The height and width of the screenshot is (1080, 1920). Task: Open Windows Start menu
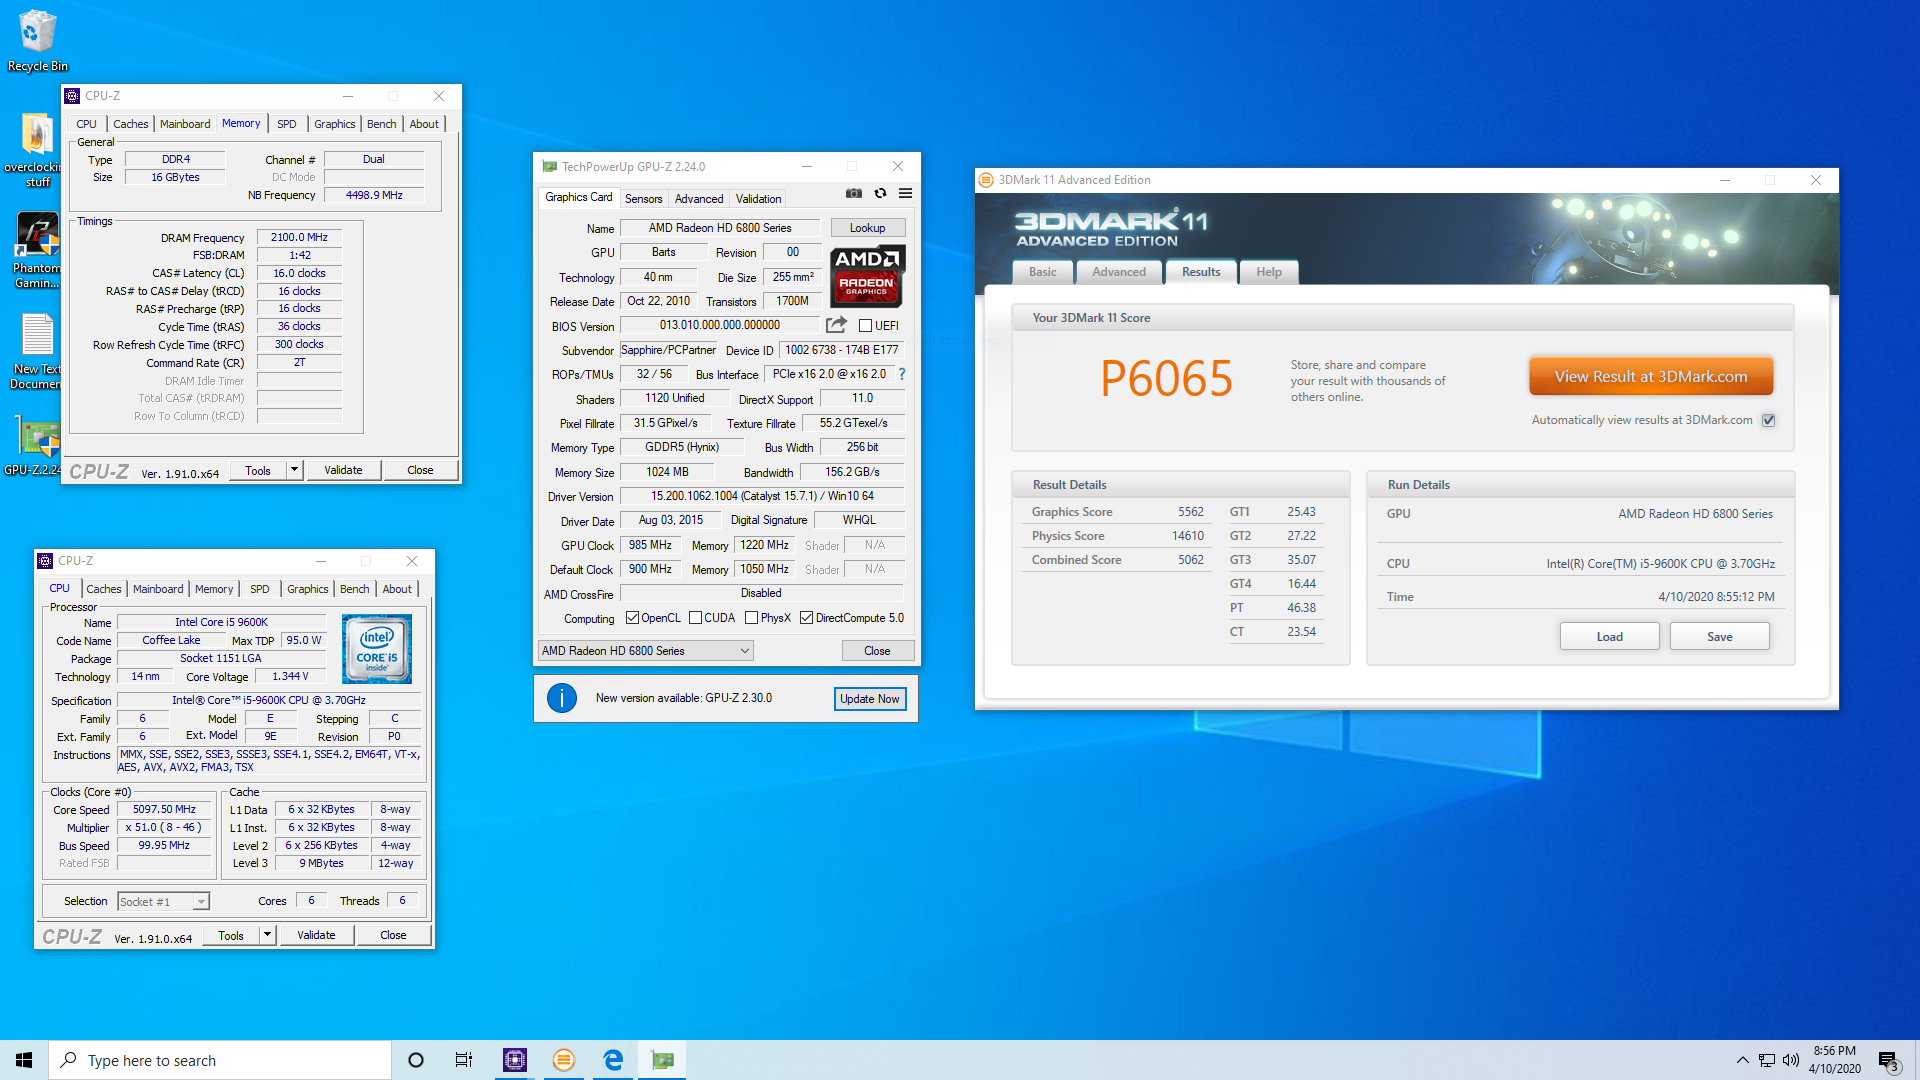click(x=24, y=1060)
